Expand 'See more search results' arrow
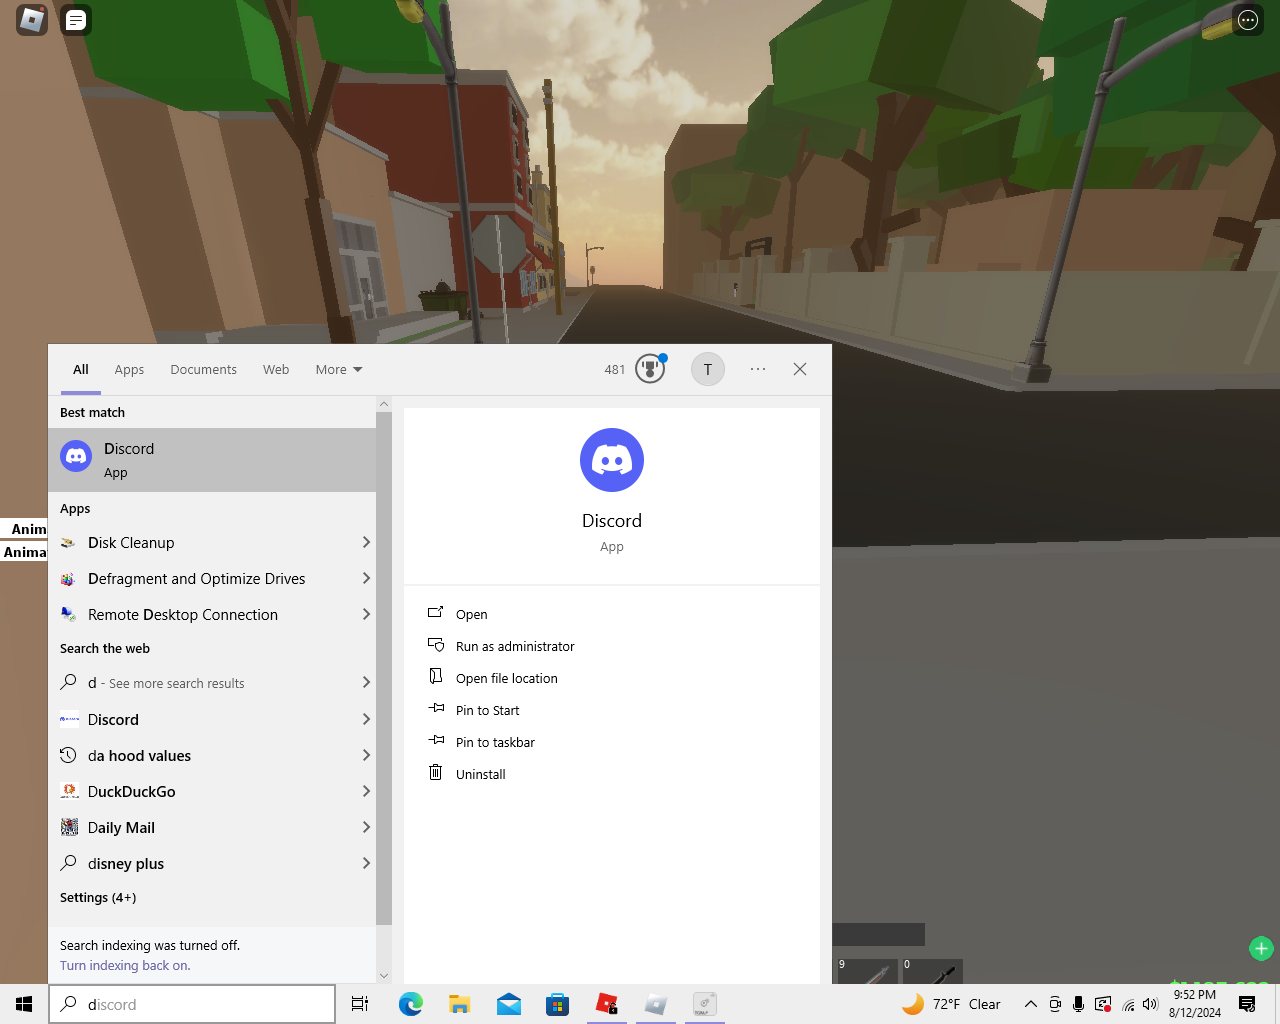This screenshot has height=1024, width=1280. [366, 682]
